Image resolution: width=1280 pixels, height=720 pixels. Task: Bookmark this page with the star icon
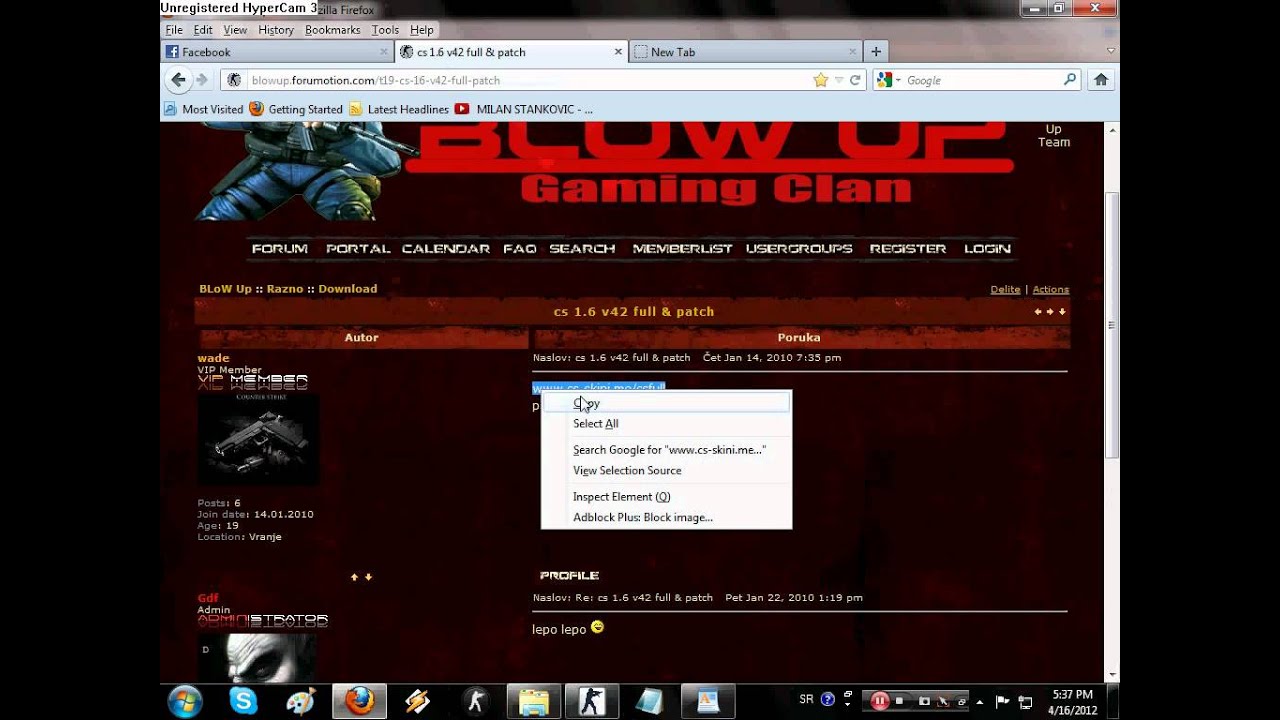pos(821,80)
